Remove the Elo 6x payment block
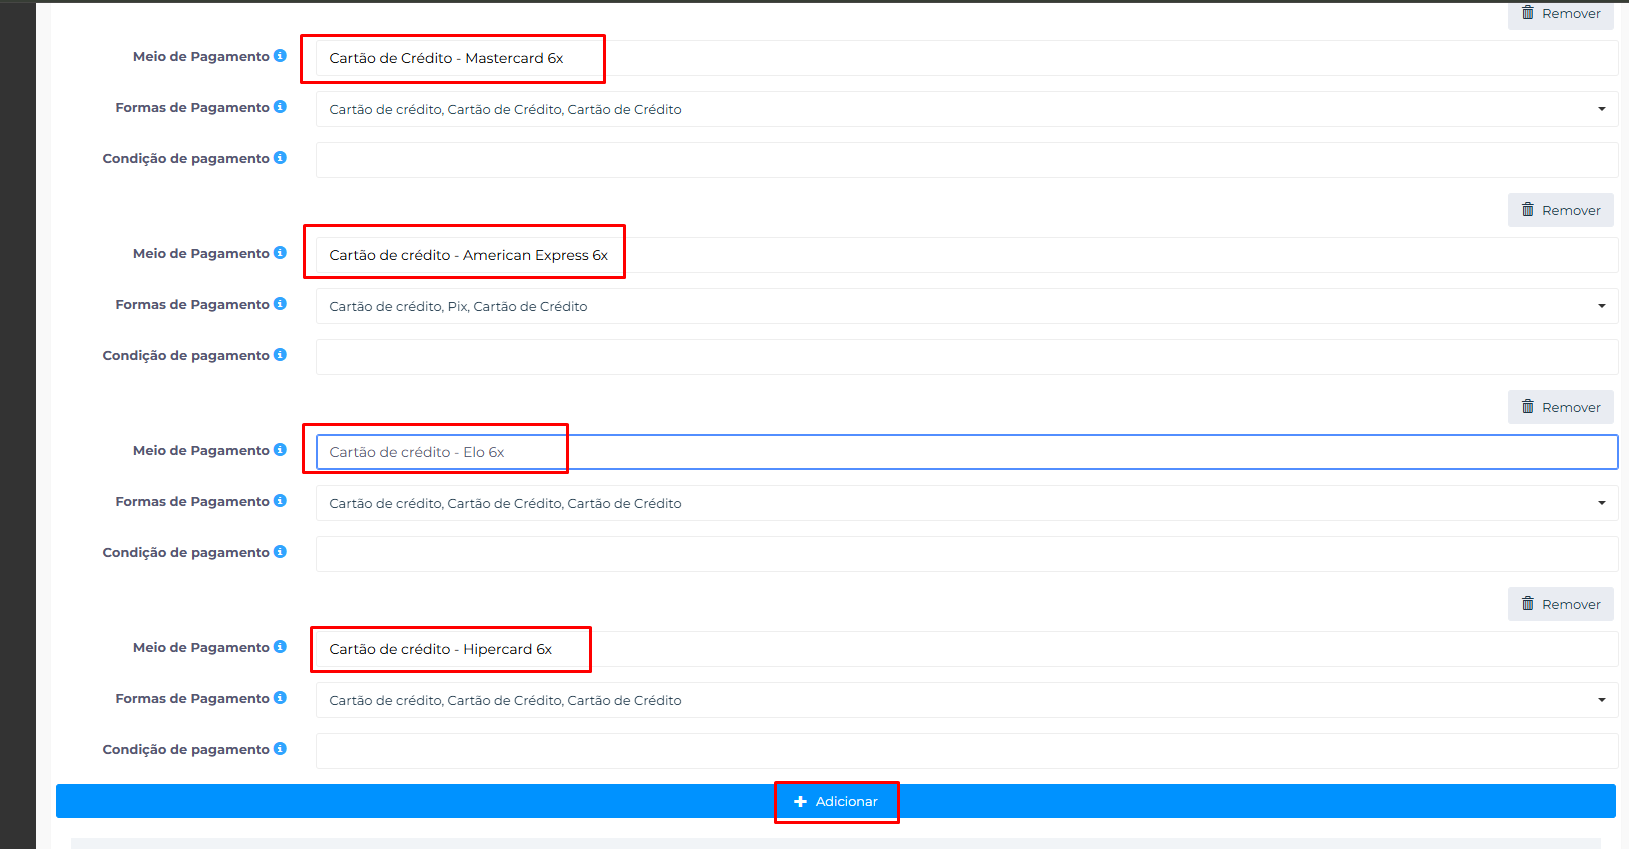The height and width of the screenshot is (849, 1629). coord(1560,407)
